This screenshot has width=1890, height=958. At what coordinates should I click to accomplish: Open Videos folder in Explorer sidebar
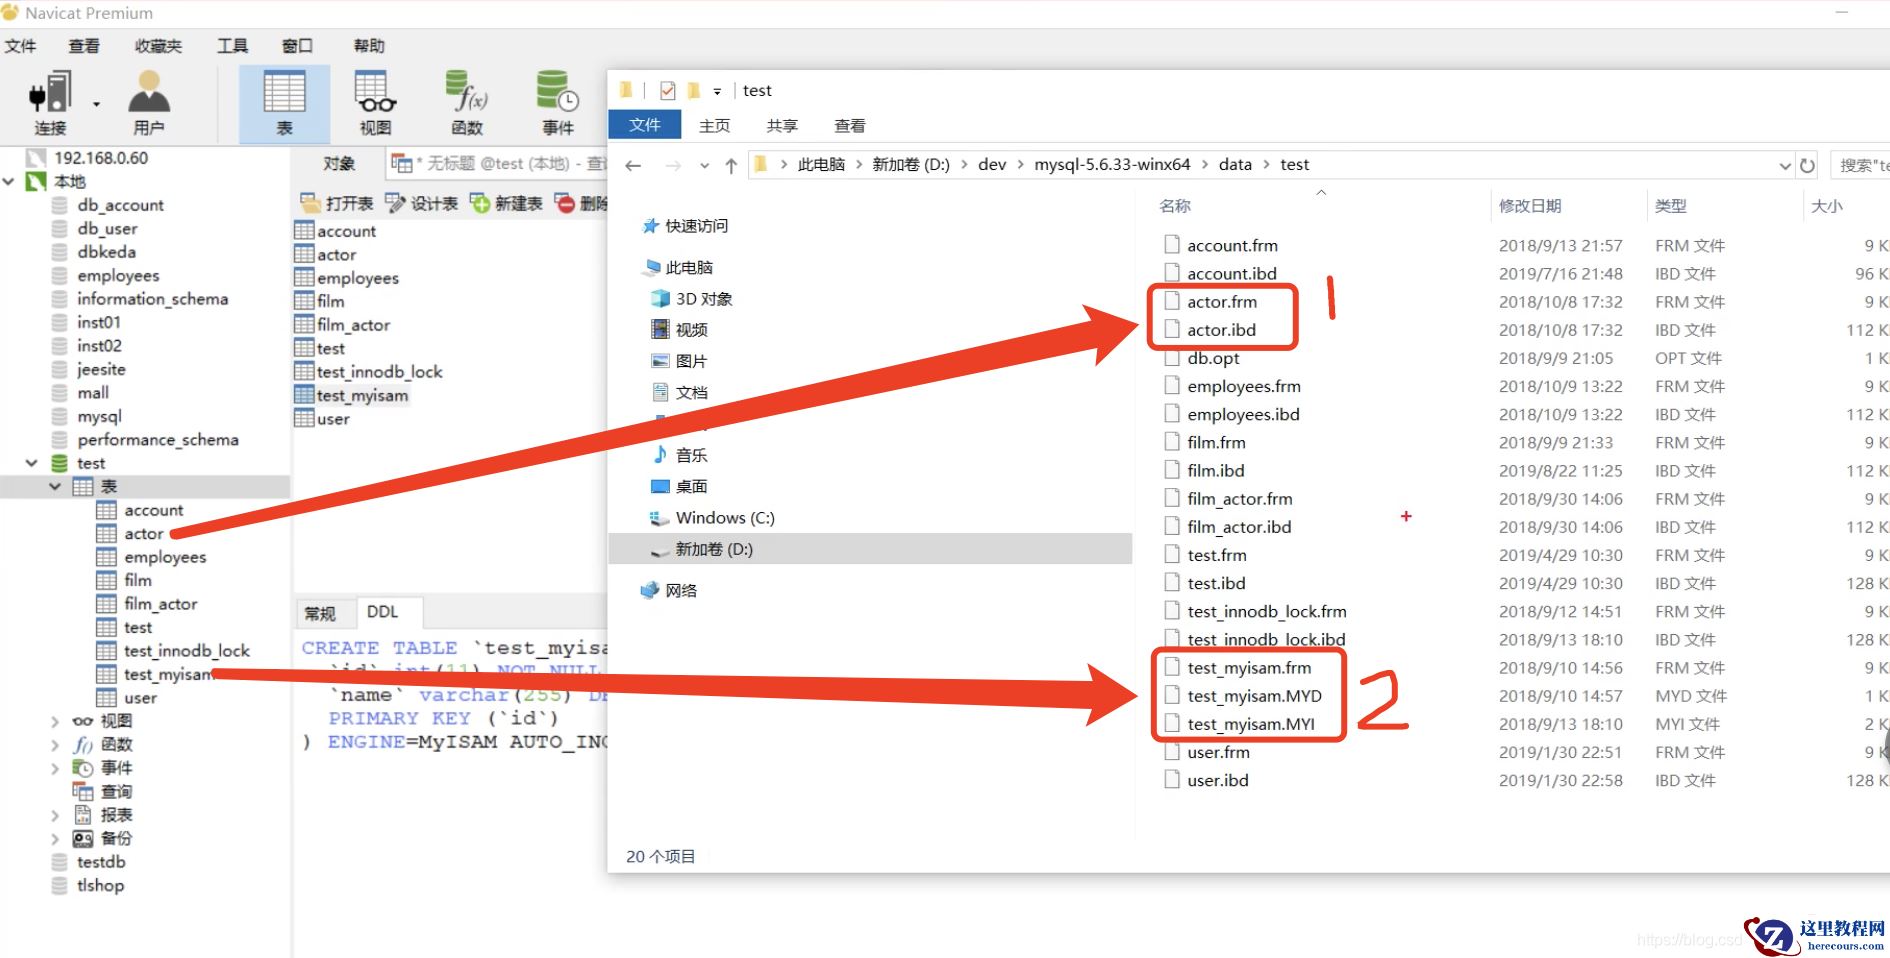click(x=679, y=330)
